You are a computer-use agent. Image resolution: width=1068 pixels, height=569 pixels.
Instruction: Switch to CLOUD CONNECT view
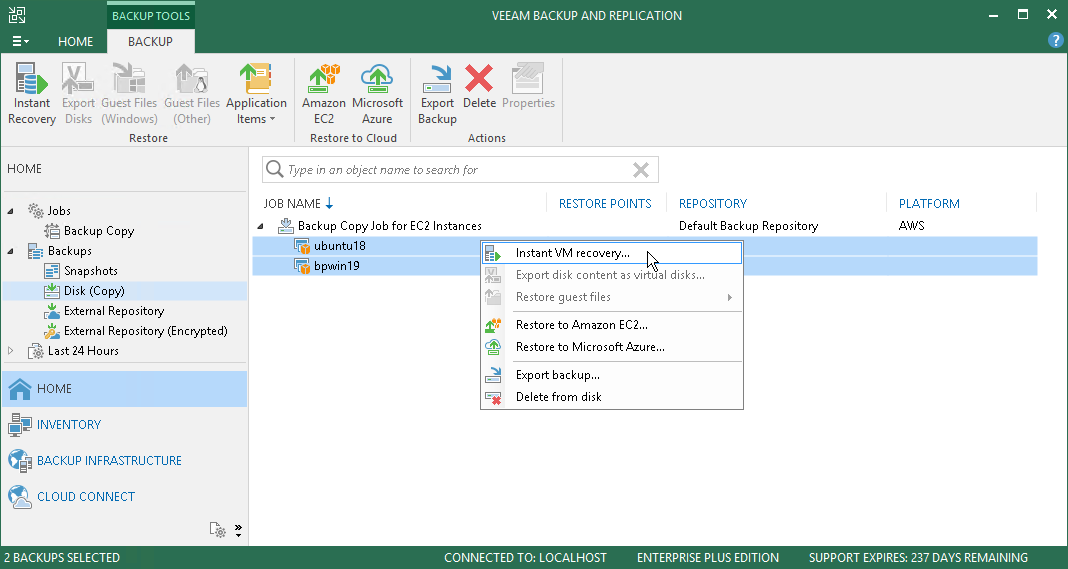click(125, 497)
